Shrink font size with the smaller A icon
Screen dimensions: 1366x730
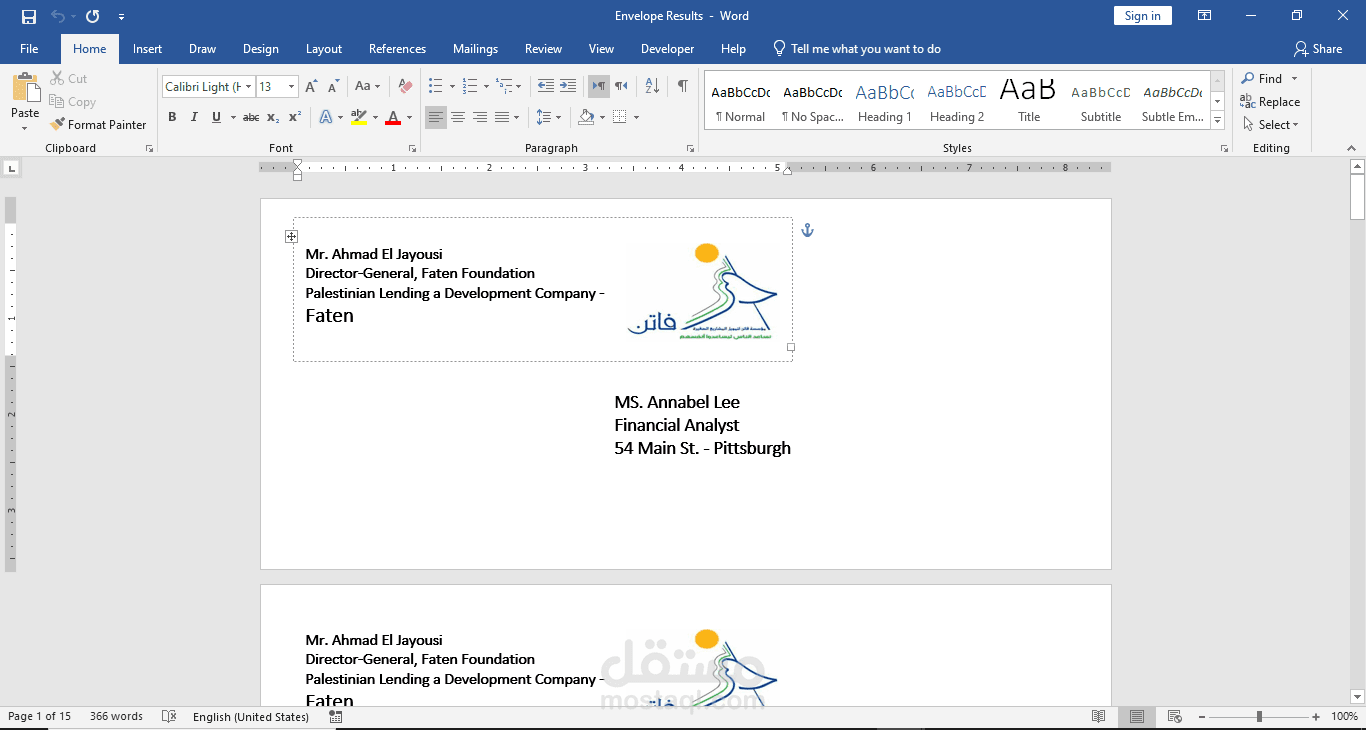(333, 87)
